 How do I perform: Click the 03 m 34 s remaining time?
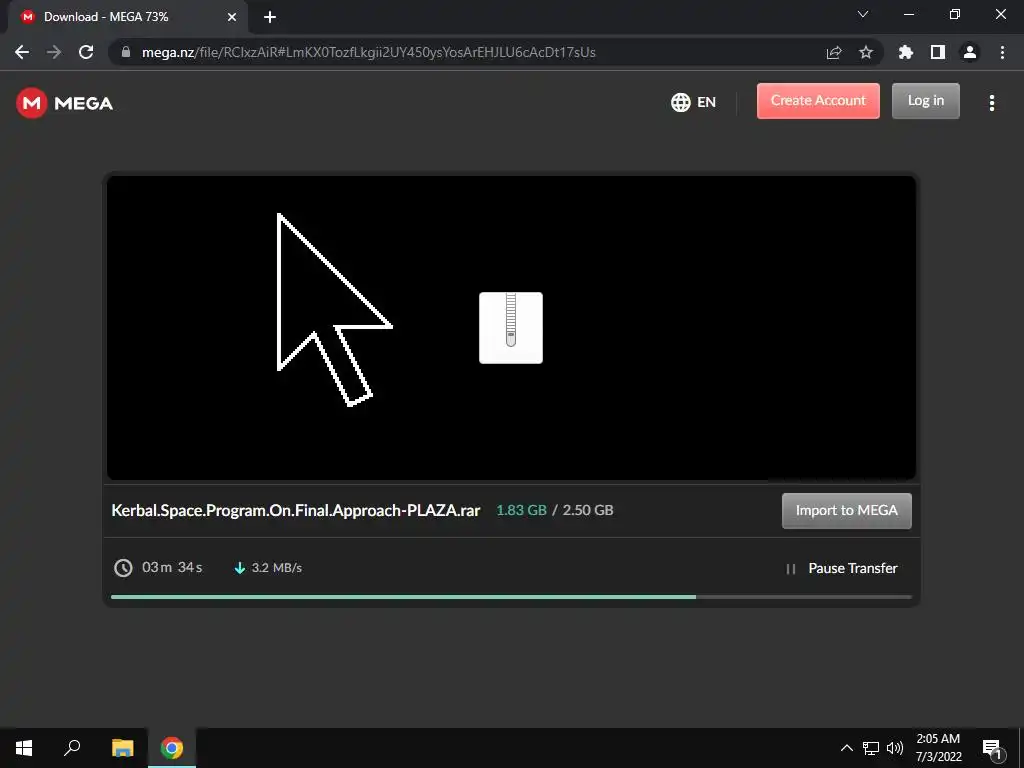172,567
